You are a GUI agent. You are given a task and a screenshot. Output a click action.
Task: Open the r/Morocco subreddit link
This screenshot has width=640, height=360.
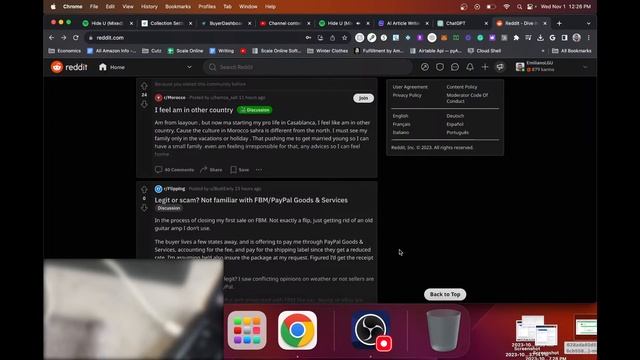click(174, 98)
